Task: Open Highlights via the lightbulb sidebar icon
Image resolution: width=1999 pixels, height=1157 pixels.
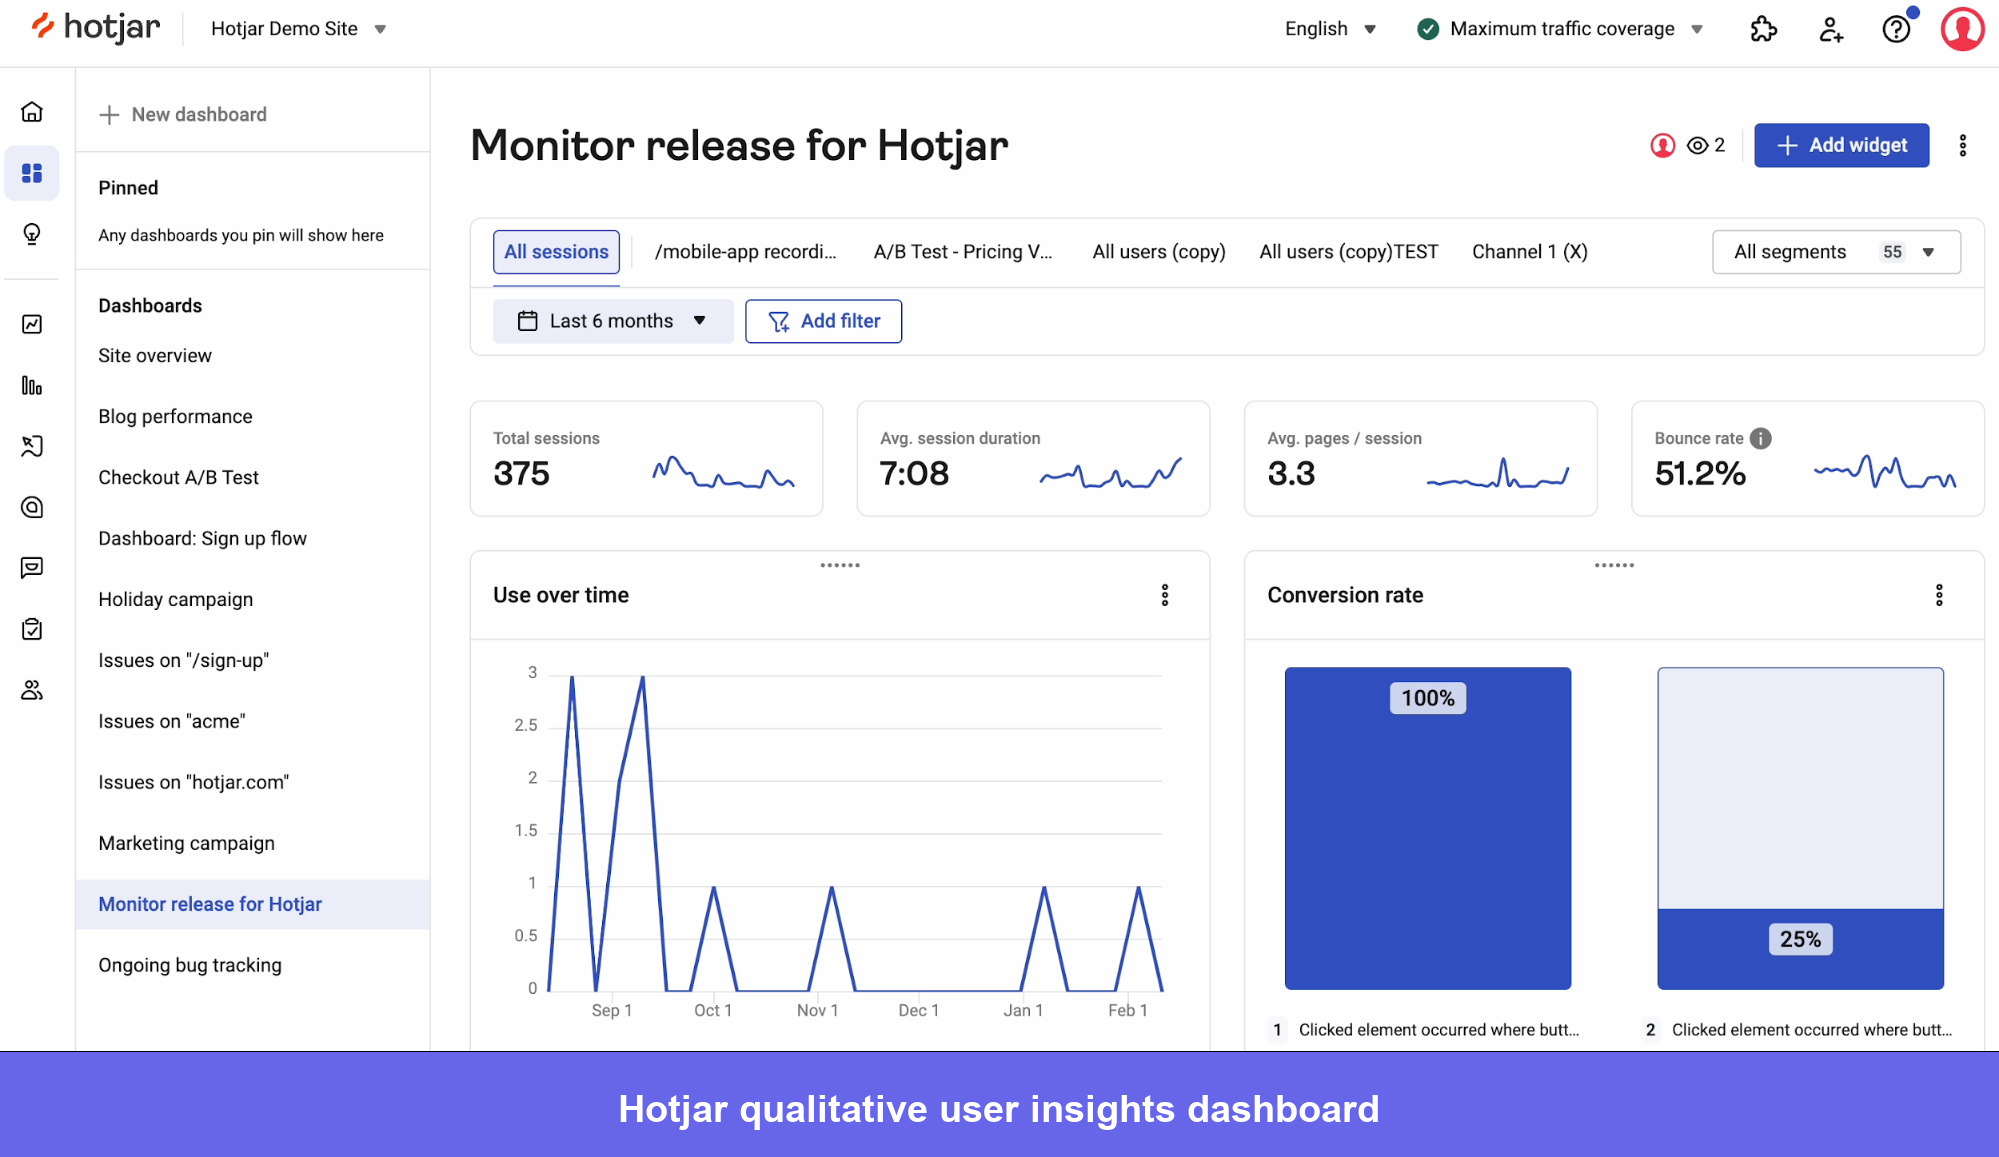Action: pos(32,234)
